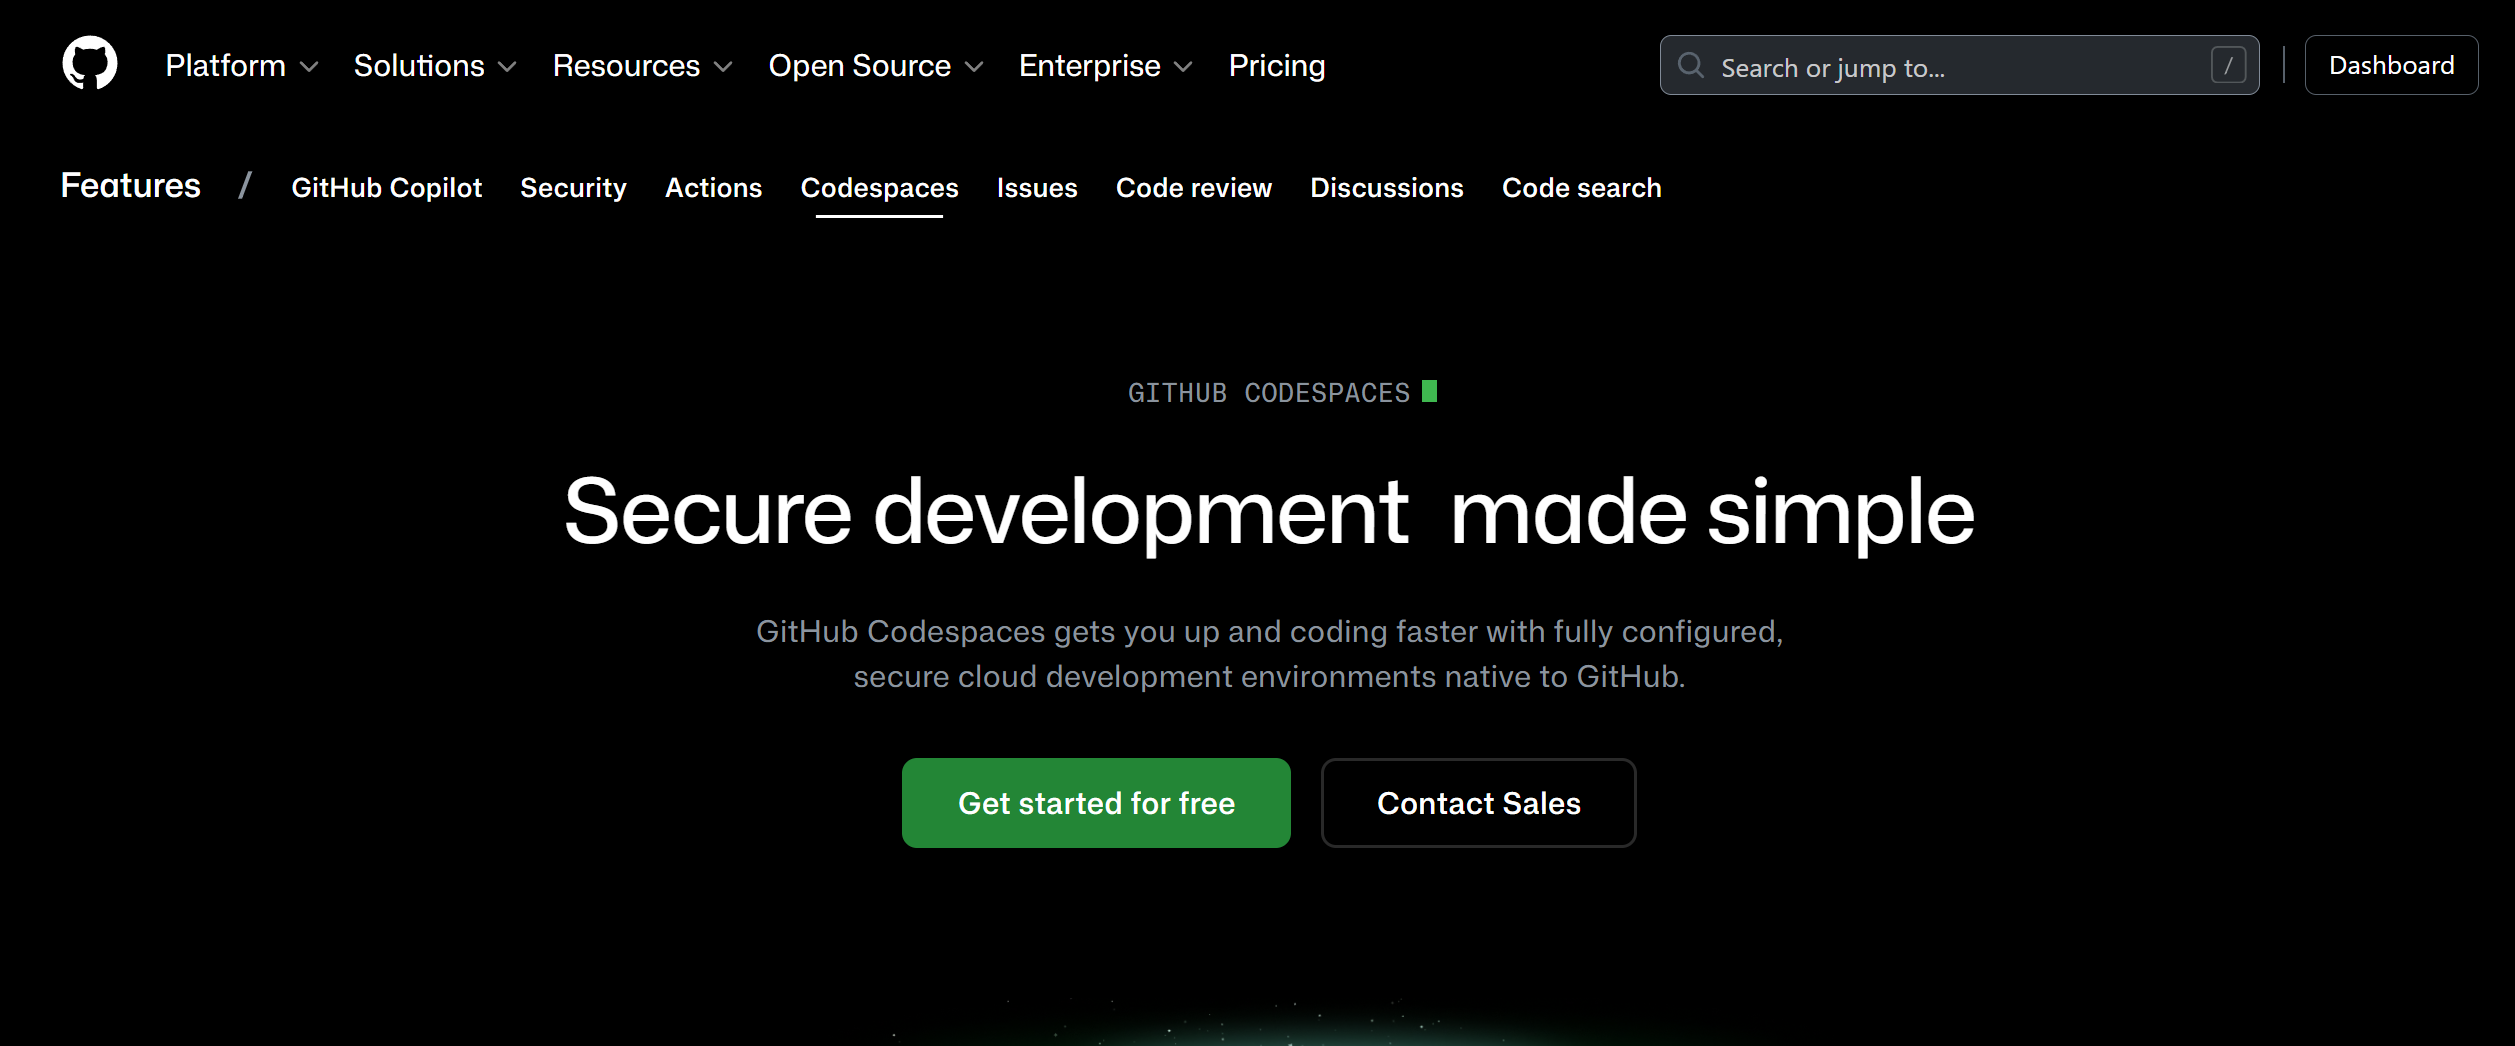Select the Codespaces features tab
2515x1046 pixels.
point(879,187)
